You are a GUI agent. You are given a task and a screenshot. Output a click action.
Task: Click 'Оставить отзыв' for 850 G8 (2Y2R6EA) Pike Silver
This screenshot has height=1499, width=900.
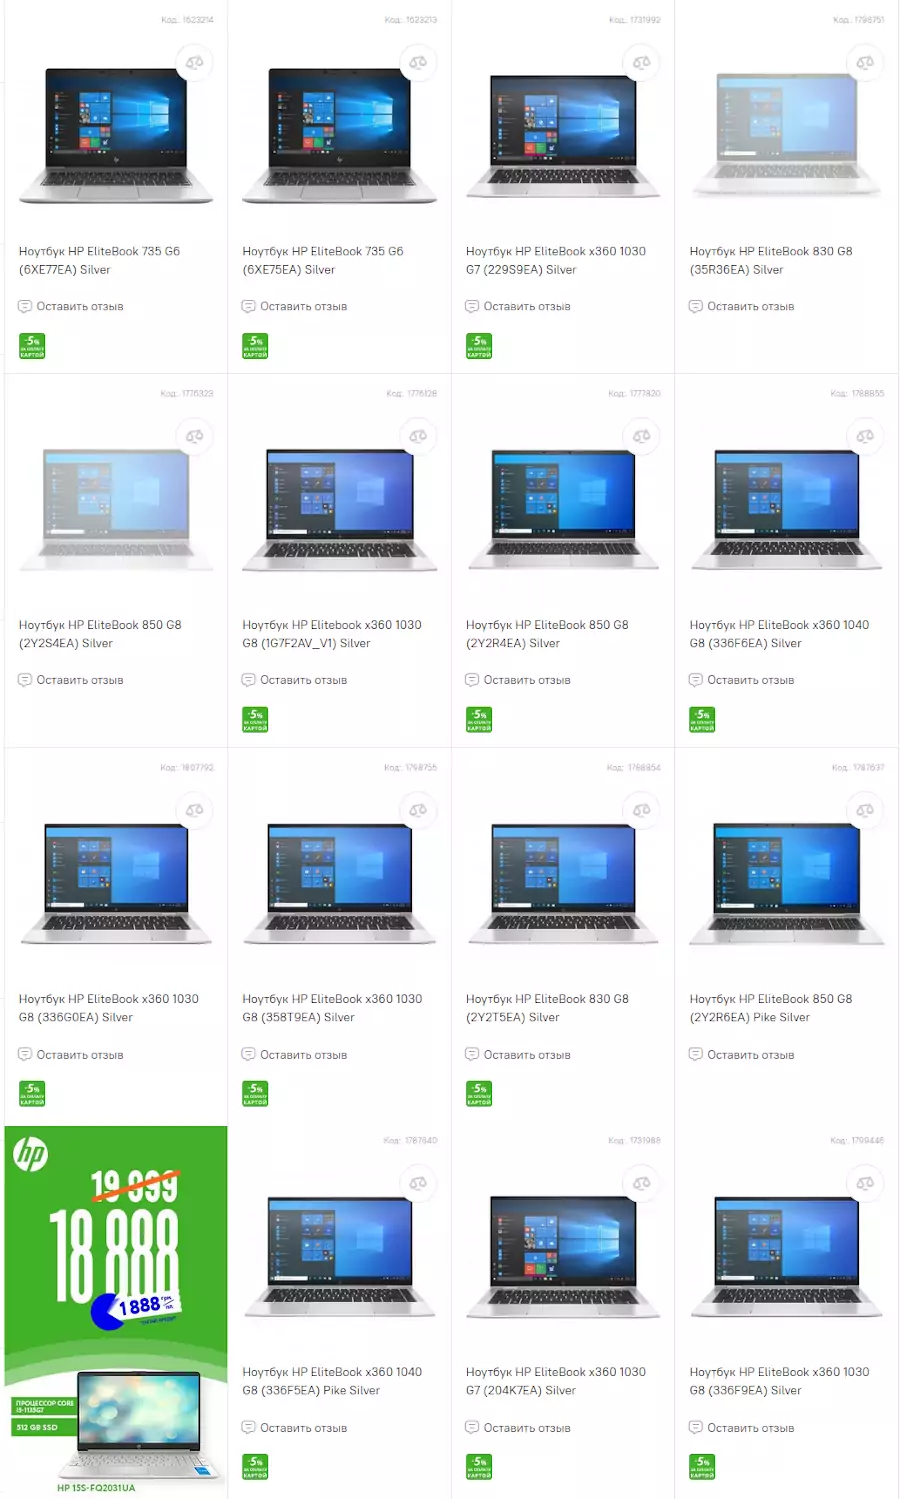[x=741, y=1055]
